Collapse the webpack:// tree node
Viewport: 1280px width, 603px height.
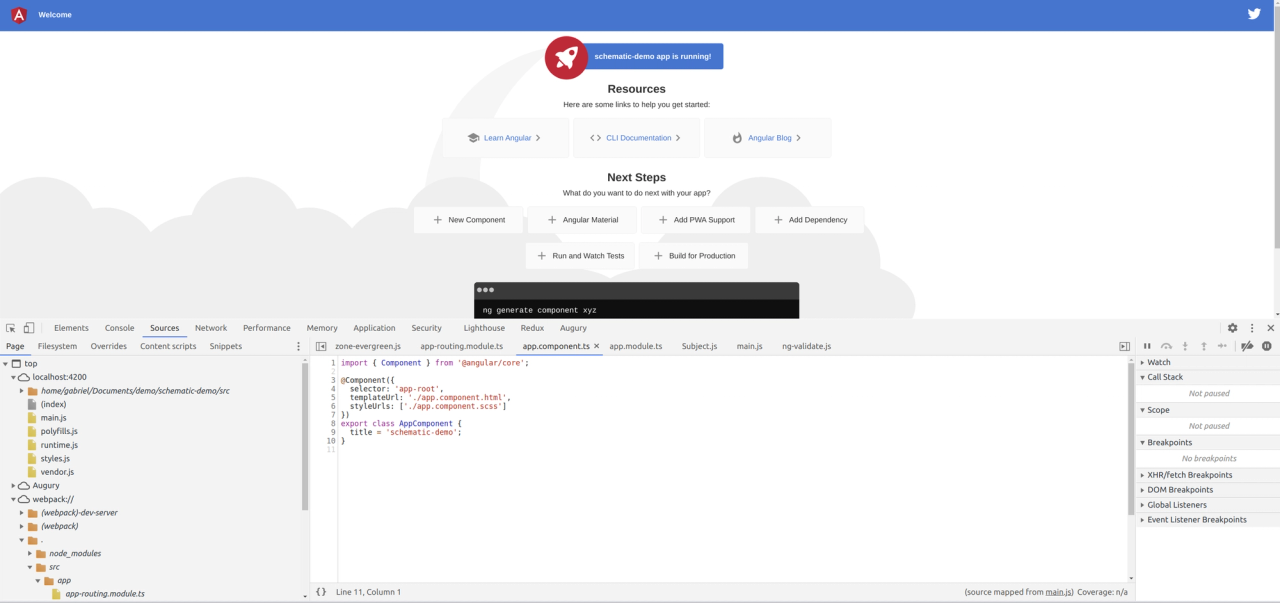tap(14, 499)
